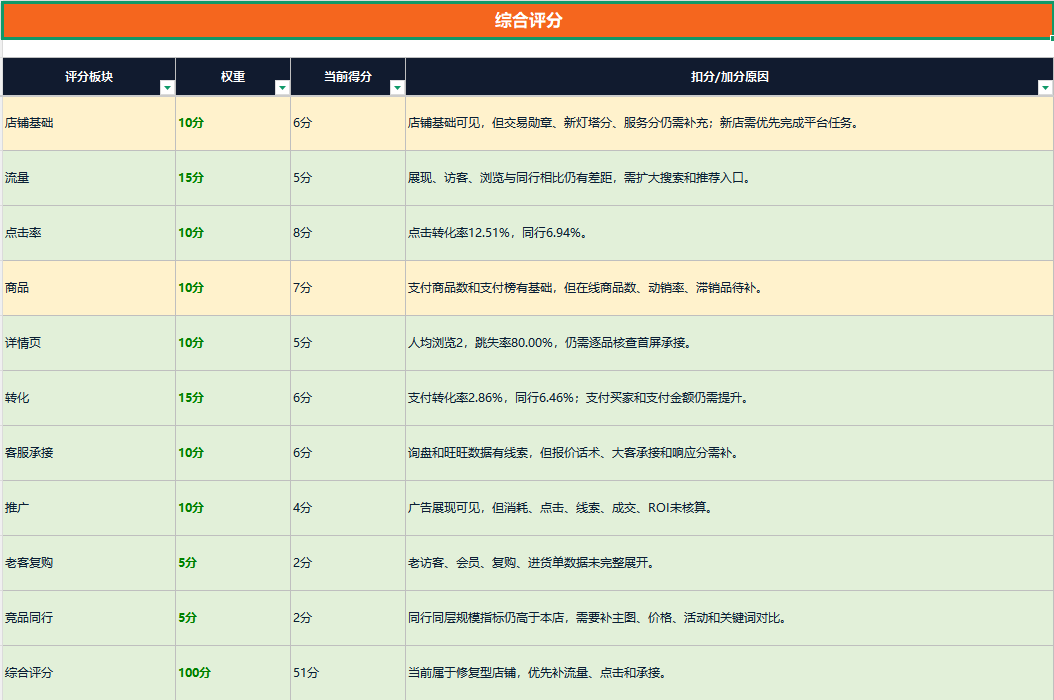Select the 扣分/加分原因 header cell

(729, 77)
